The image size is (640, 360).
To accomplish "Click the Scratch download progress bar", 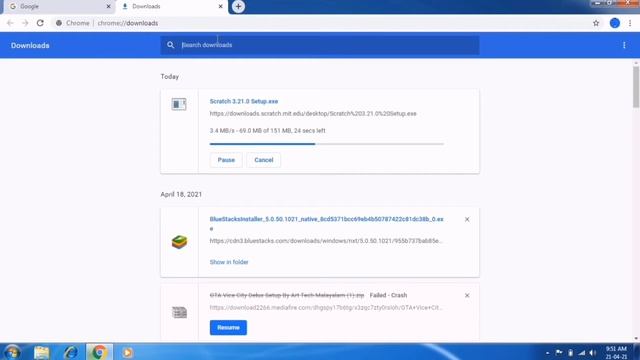I will pos(327,144).
